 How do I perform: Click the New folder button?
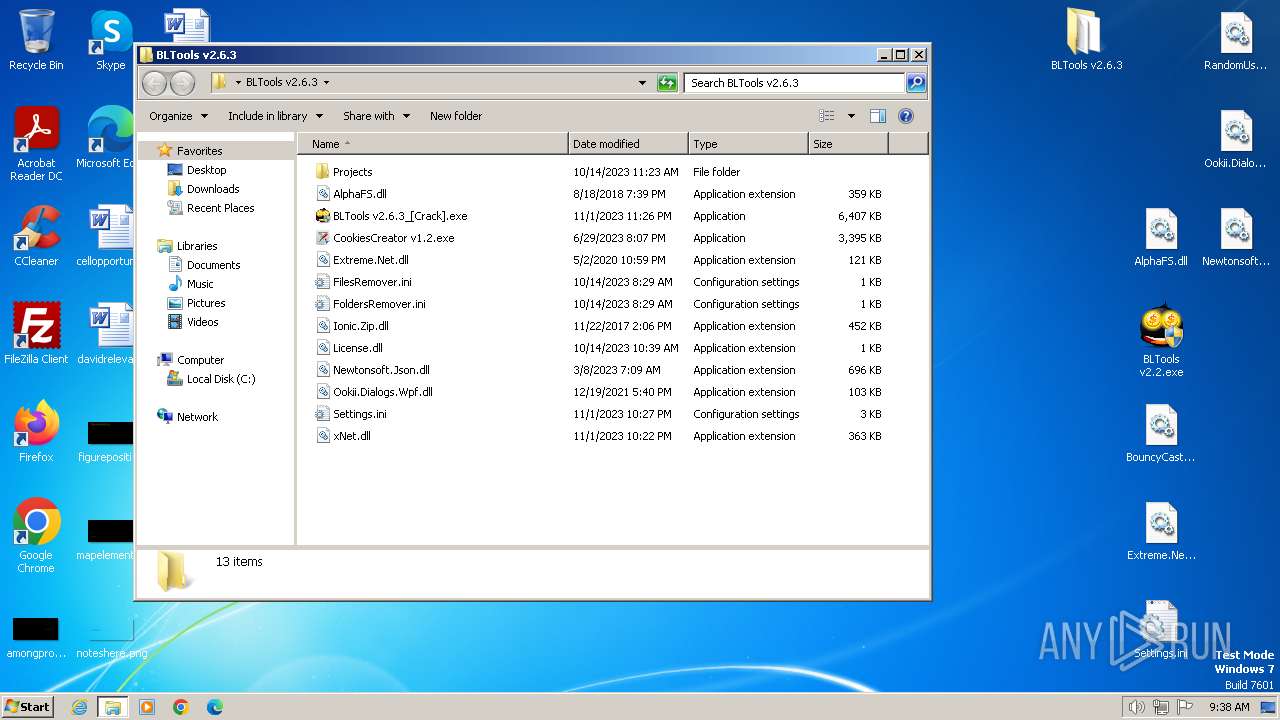456,116
